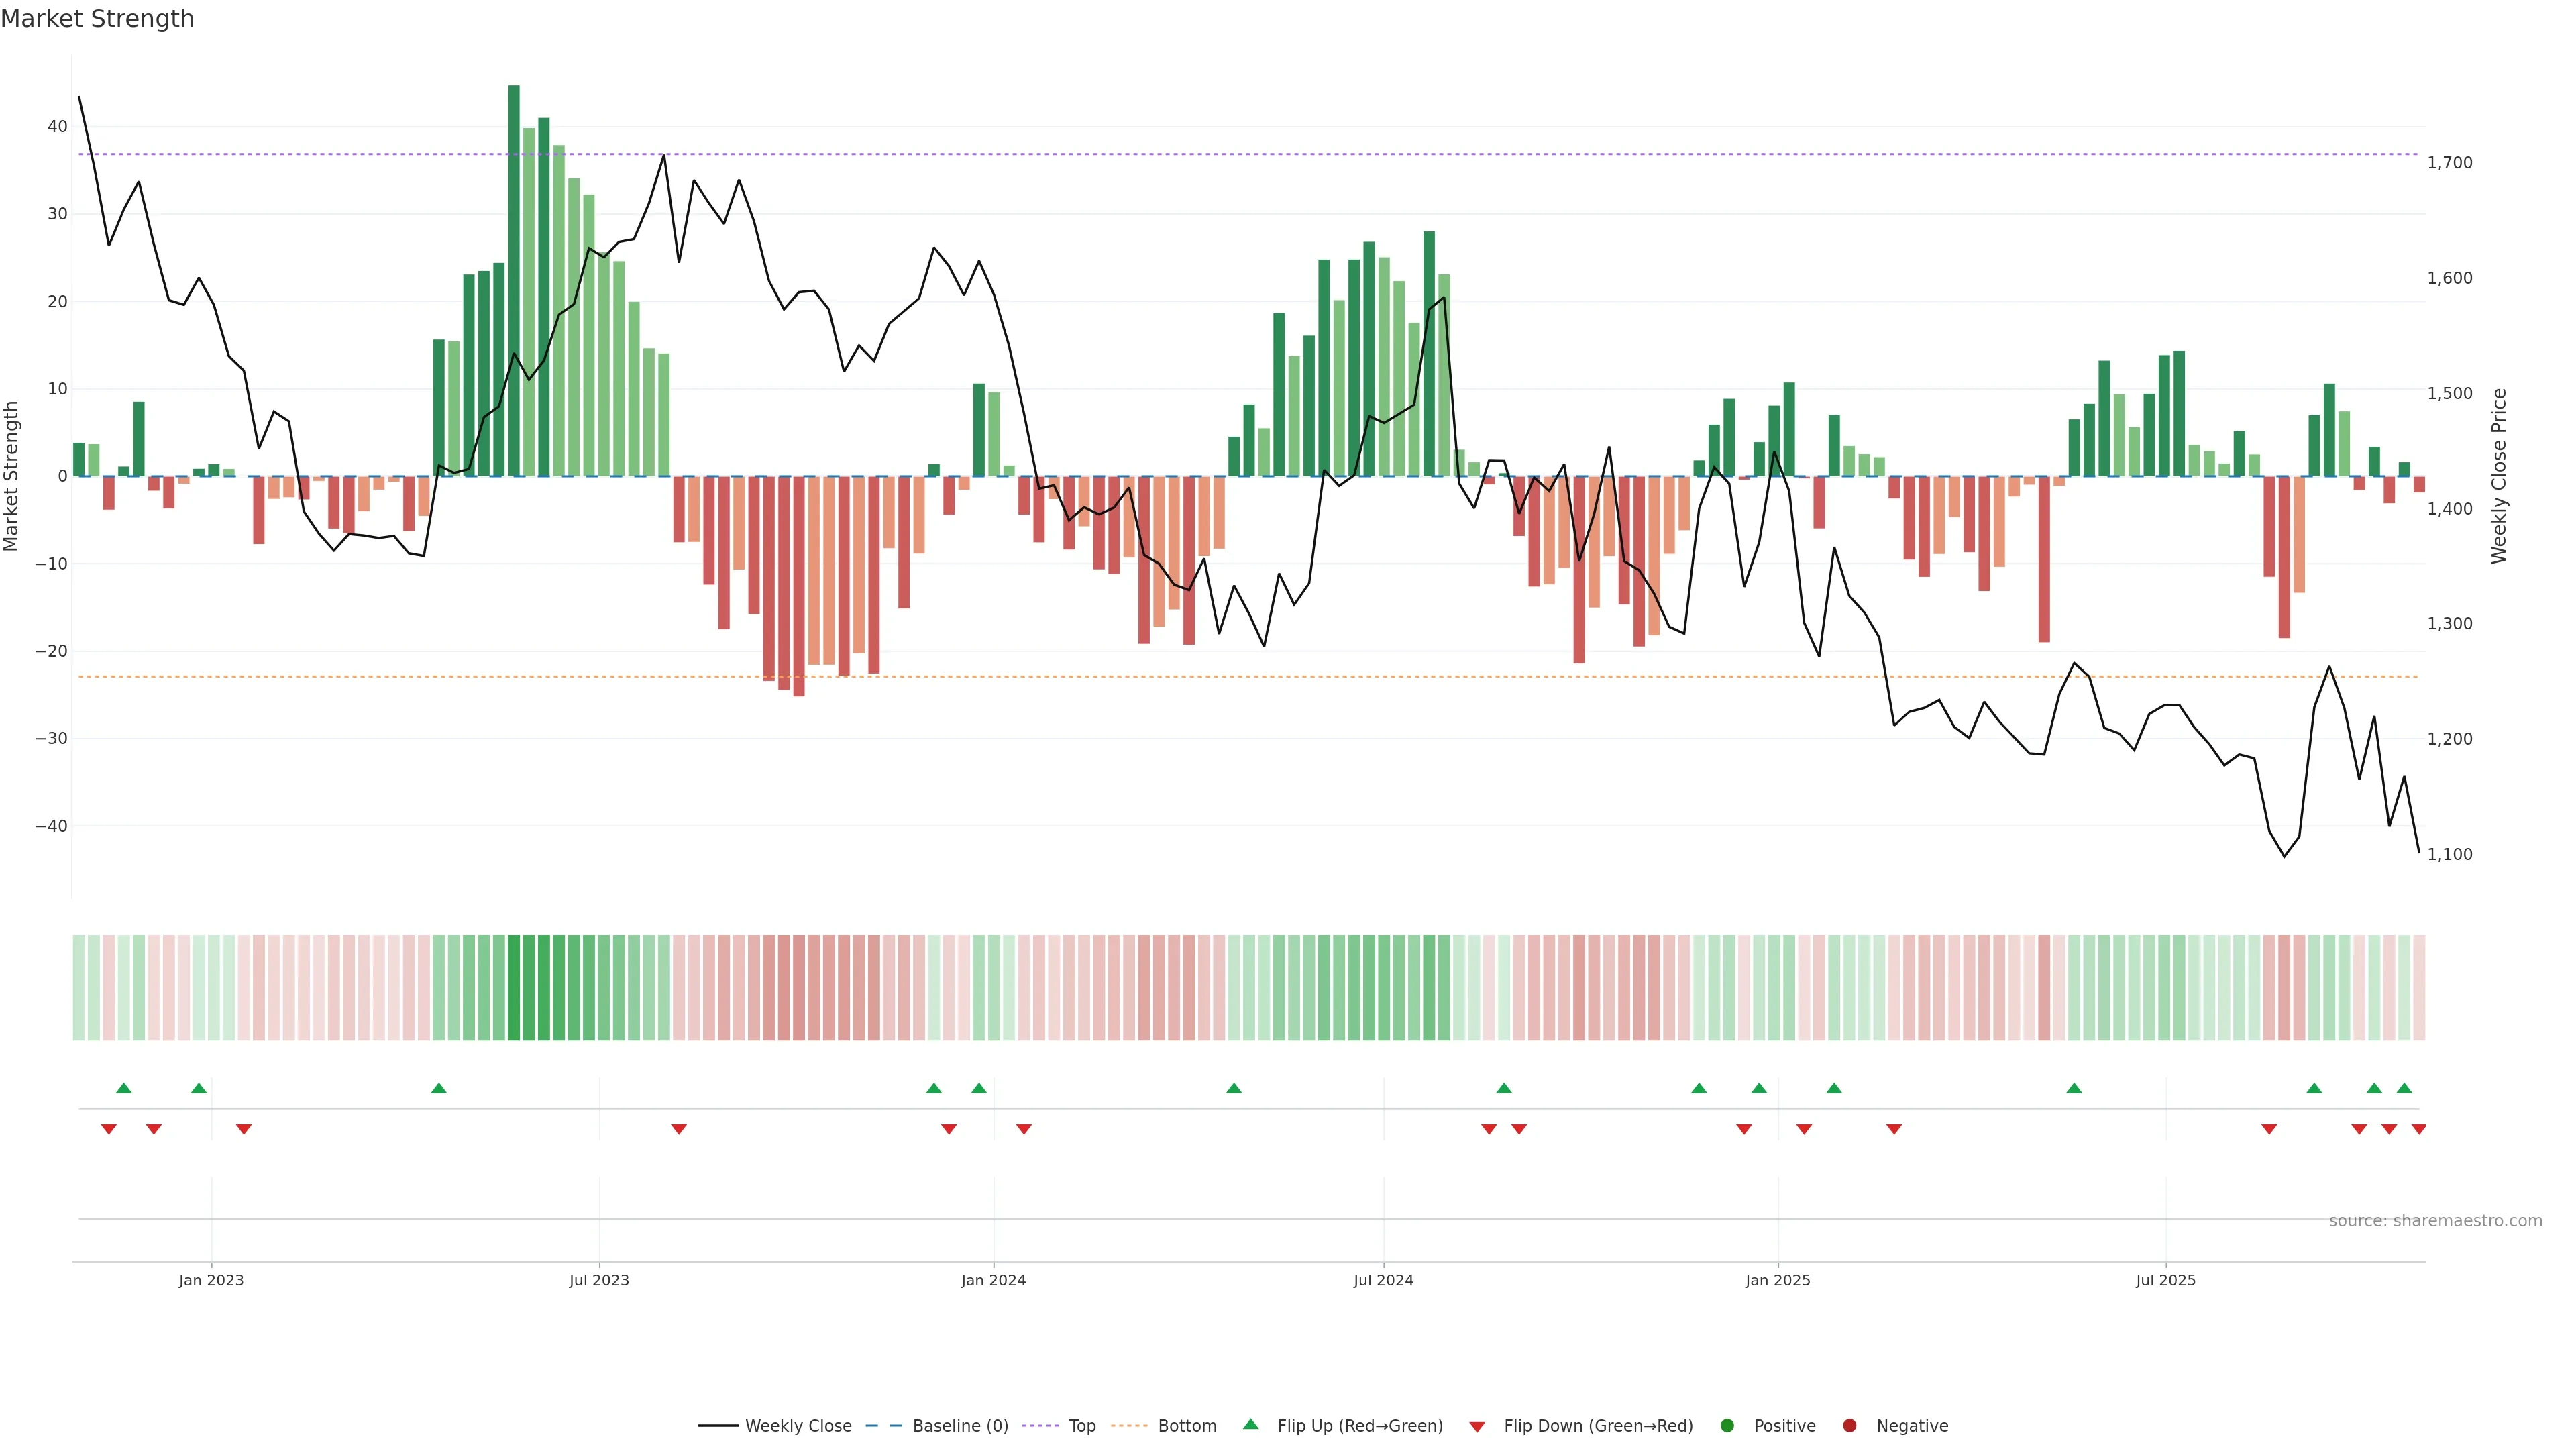Click the Jan 2025 axis label

[x=1778, y=1280]
